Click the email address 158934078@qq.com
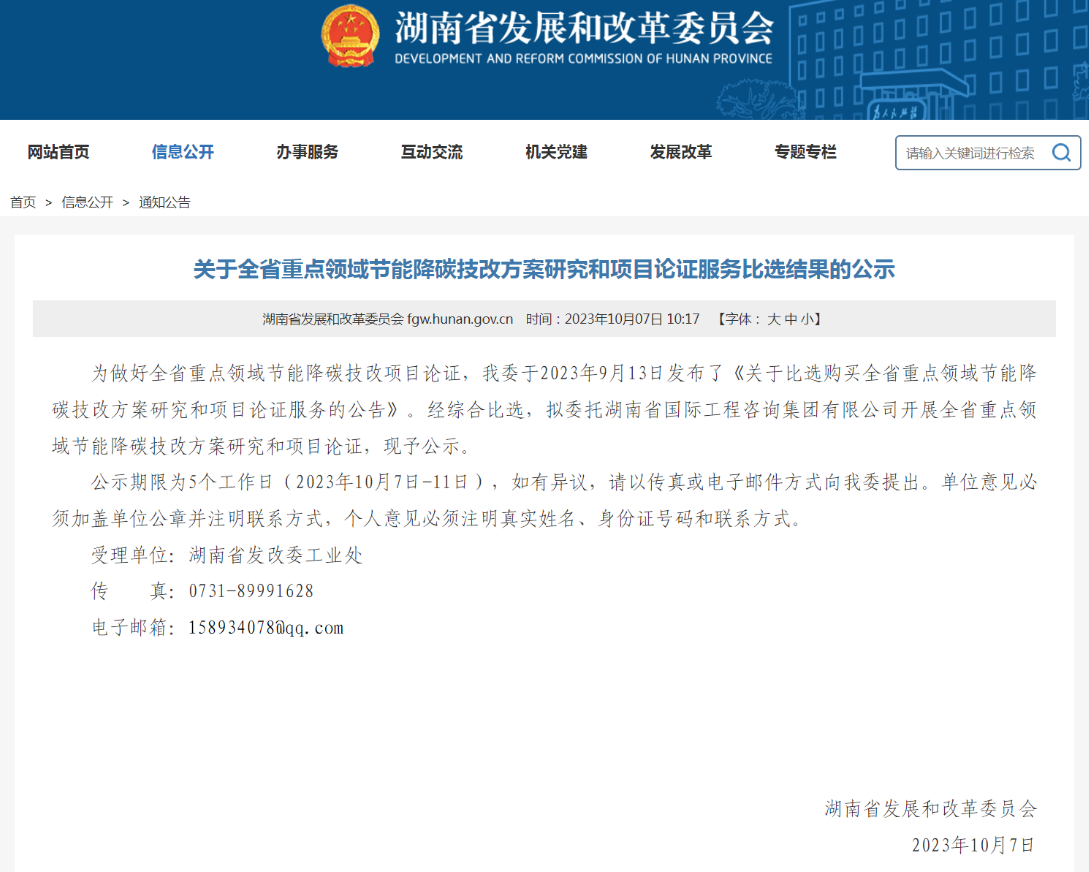Image resolution: width=1089 pixels, height=872 pixels. (x=266, y=628)
